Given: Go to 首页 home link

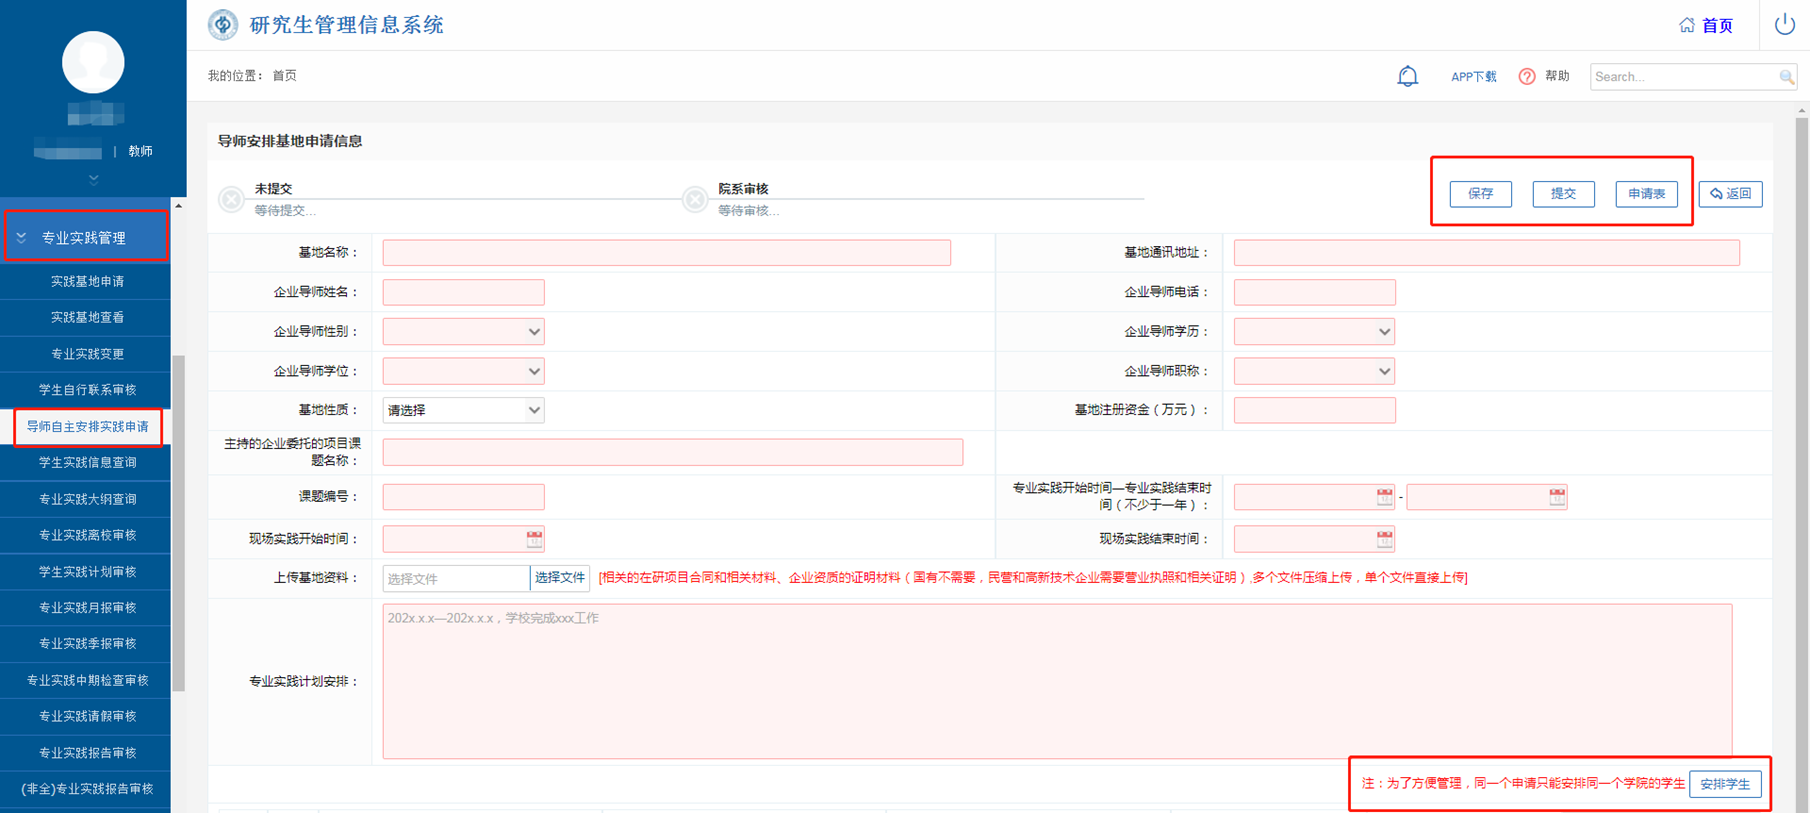Looking at the screenshot, I should (x=1706, y=25).
